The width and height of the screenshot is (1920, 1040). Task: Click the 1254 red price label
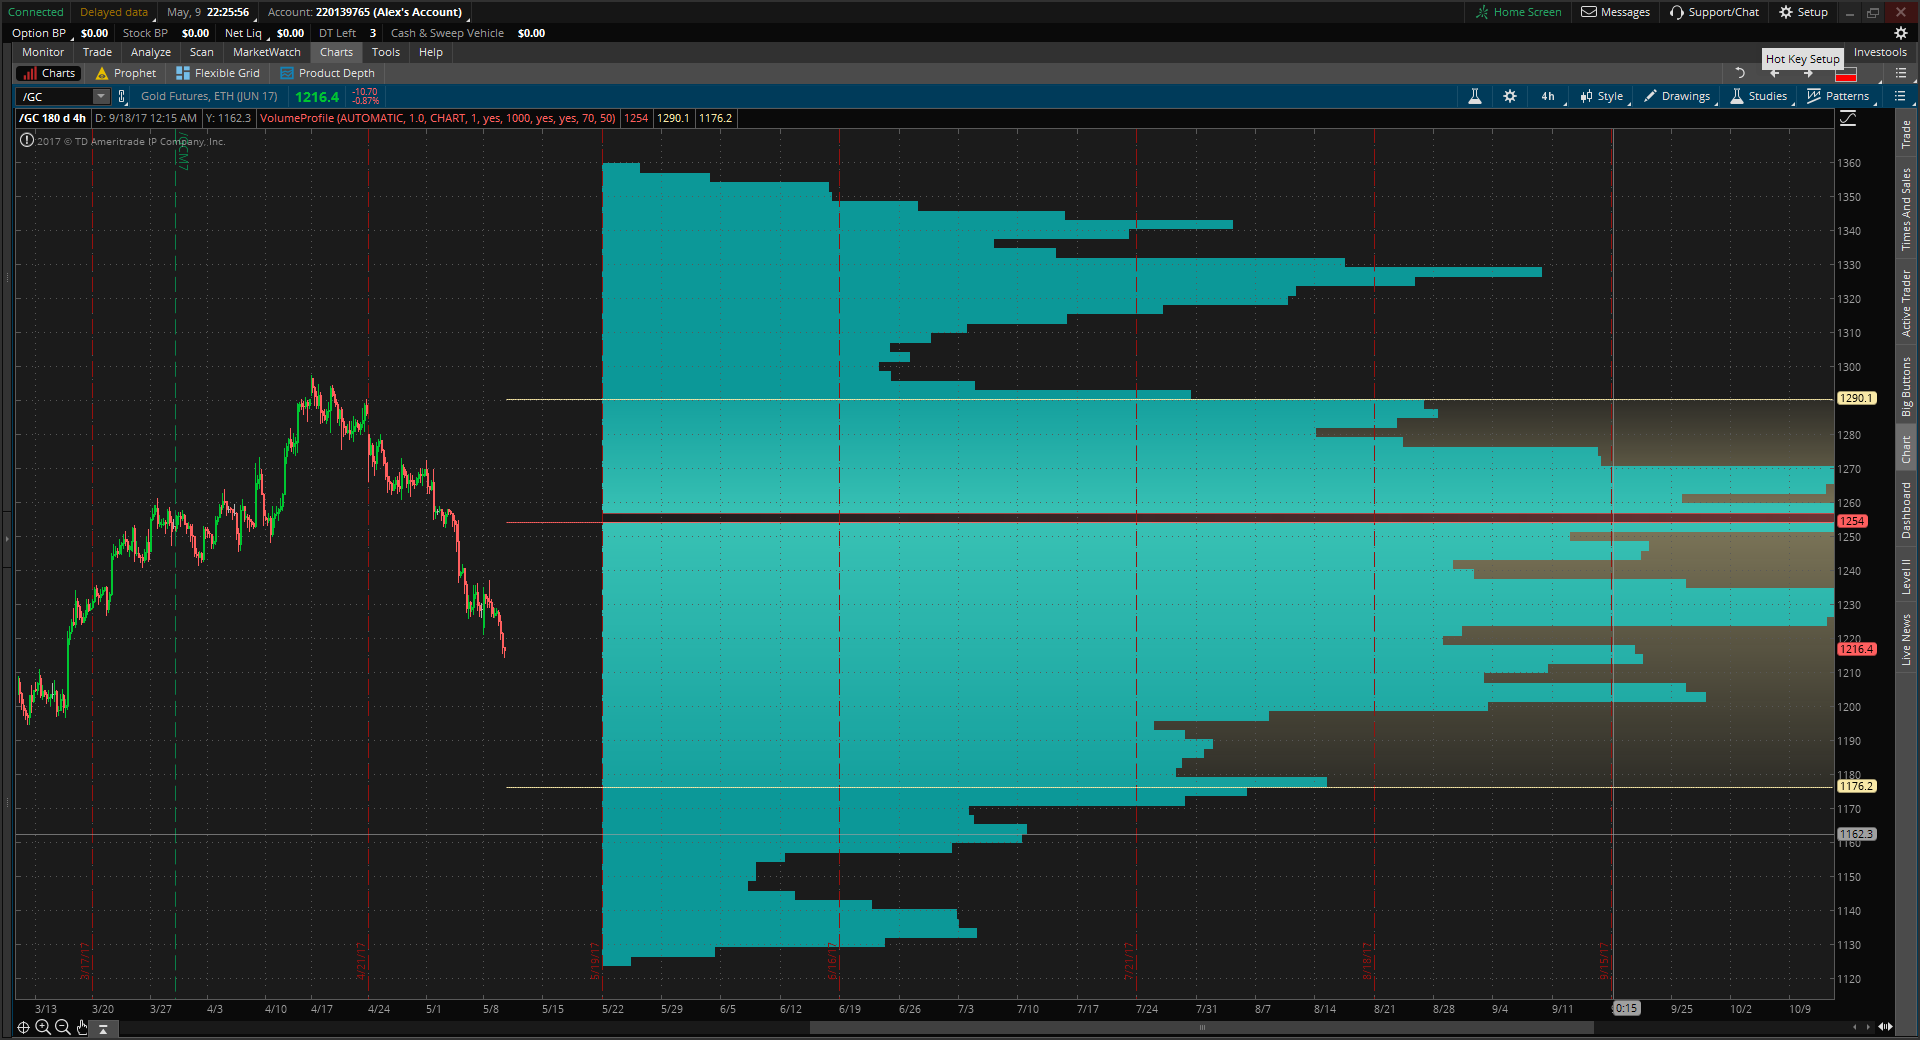(x=1852, y=521)
